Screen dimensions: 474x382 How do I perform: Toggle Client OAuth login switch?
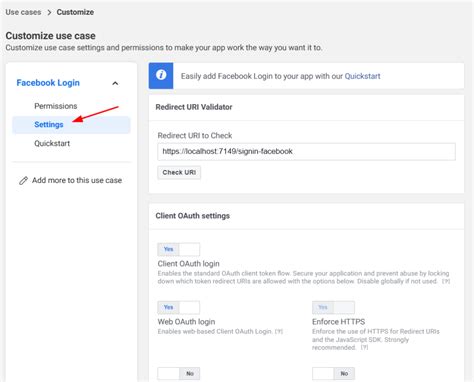pos(179,249)
